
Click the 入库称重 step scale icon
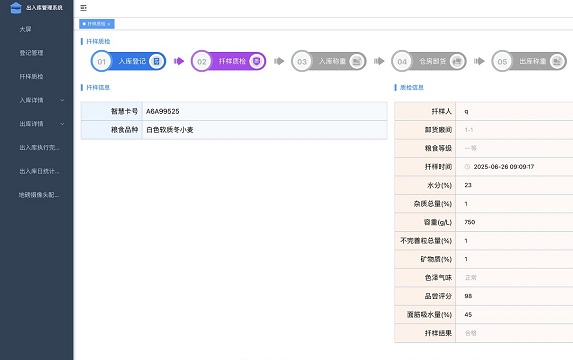coord(357,61)
